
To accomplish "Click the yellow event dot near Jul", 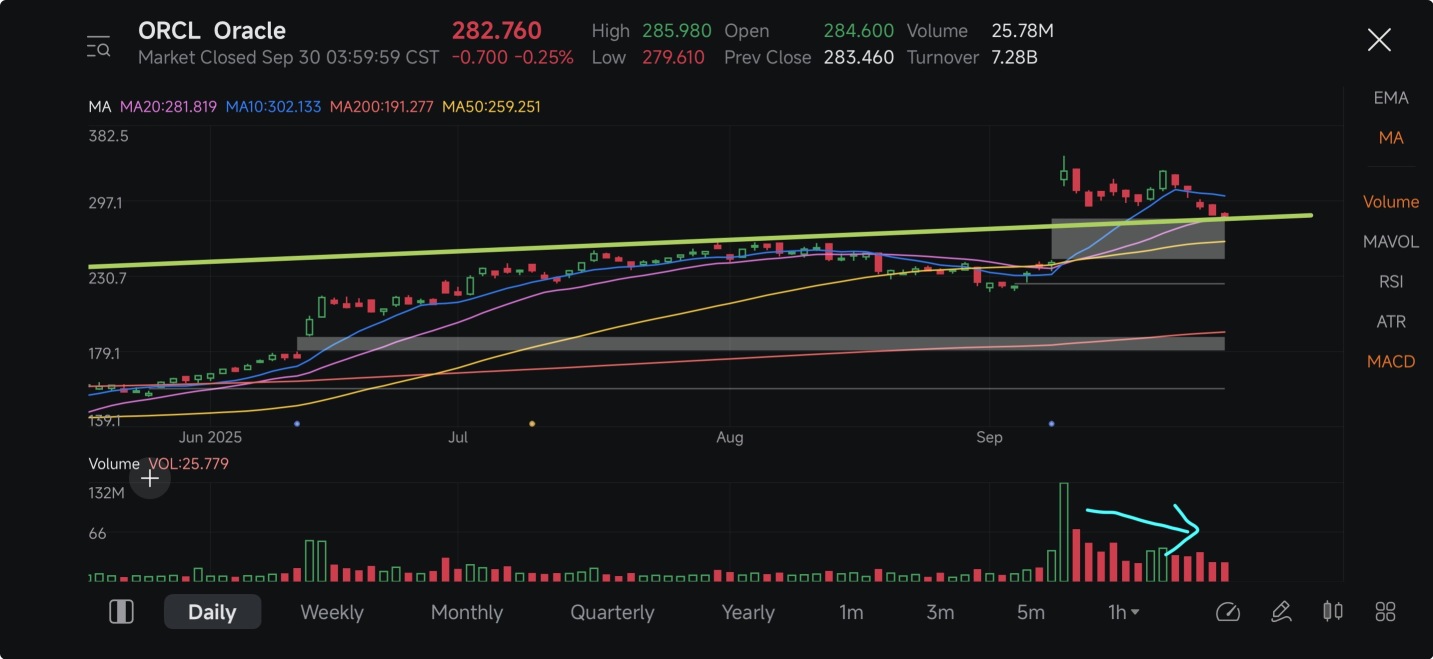I will 532,424.
